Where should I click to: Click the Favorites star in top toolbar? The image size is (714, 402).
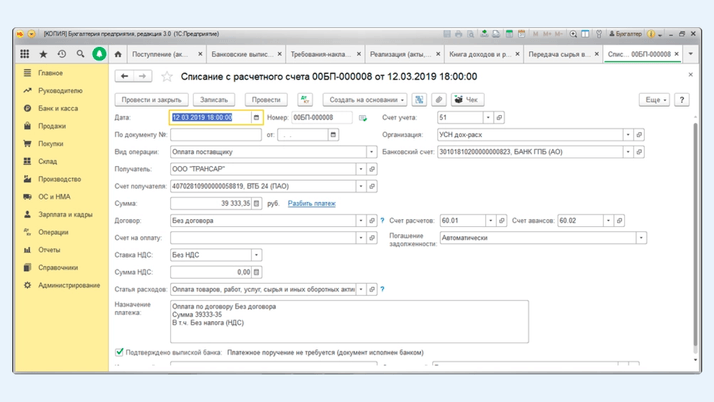43,54
